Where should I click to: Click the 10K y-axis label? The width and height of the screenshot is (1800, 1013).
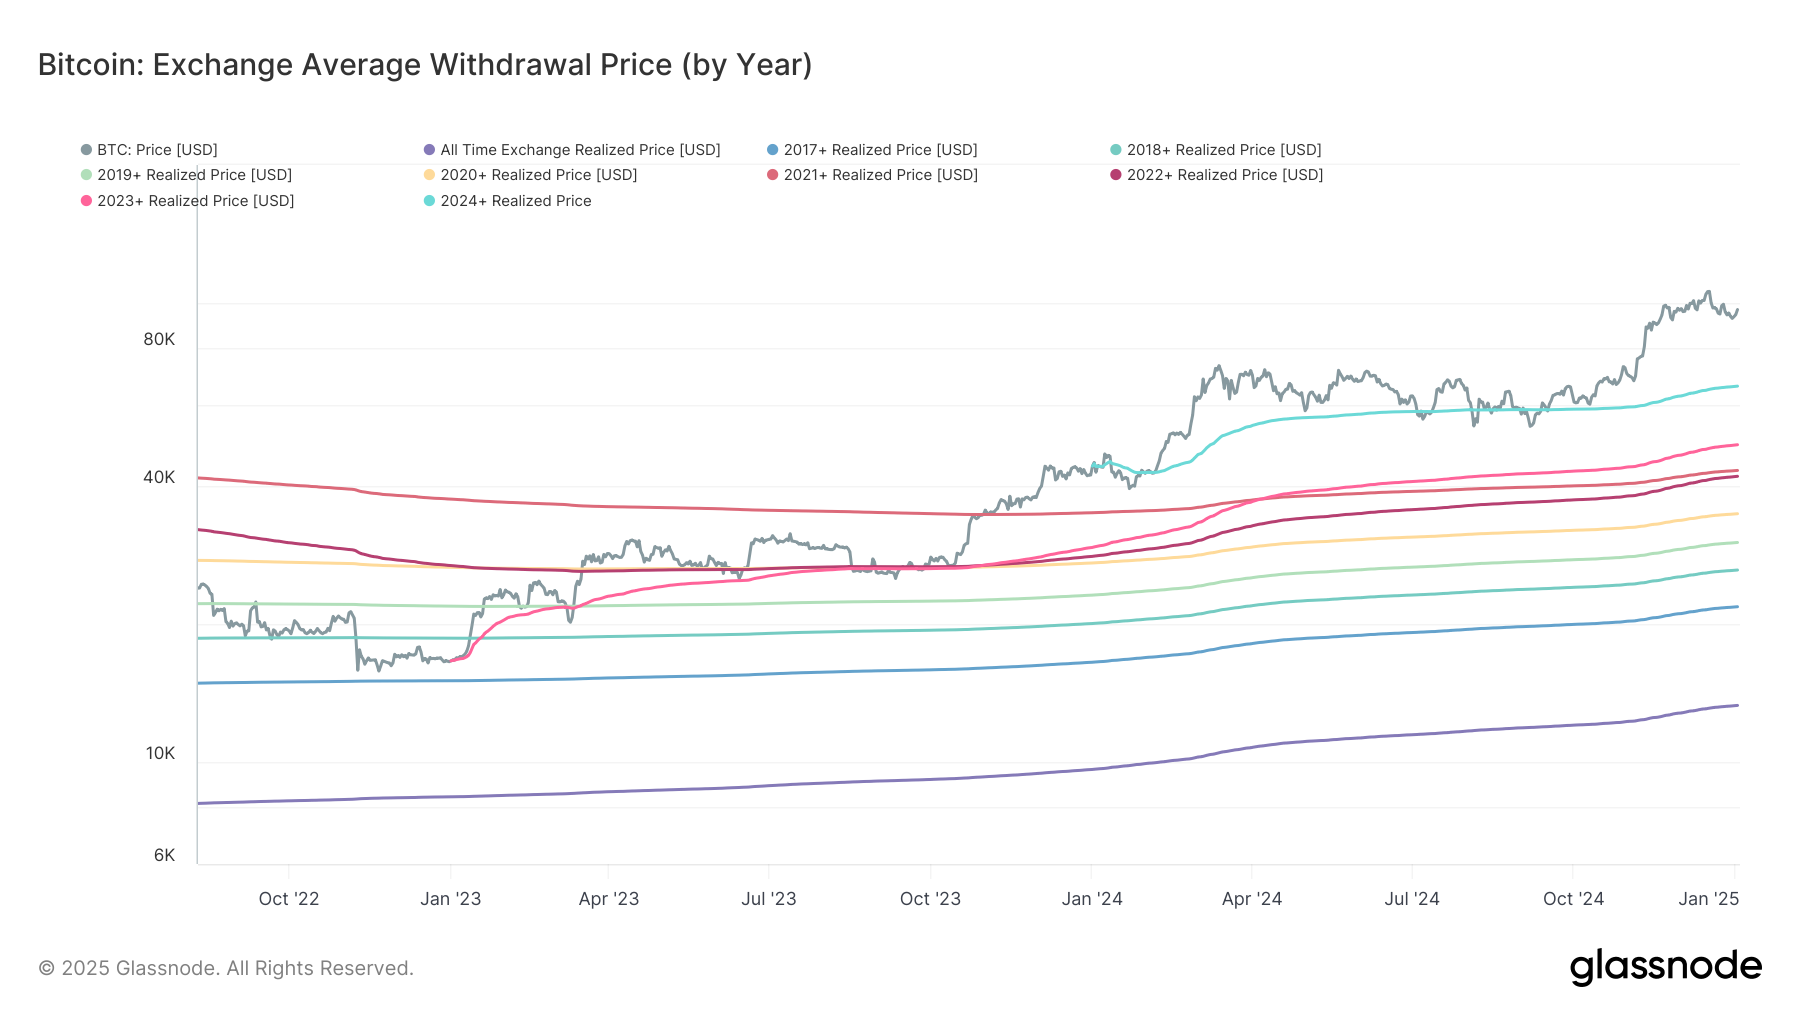pyautogui.click(x=160, y=753)
